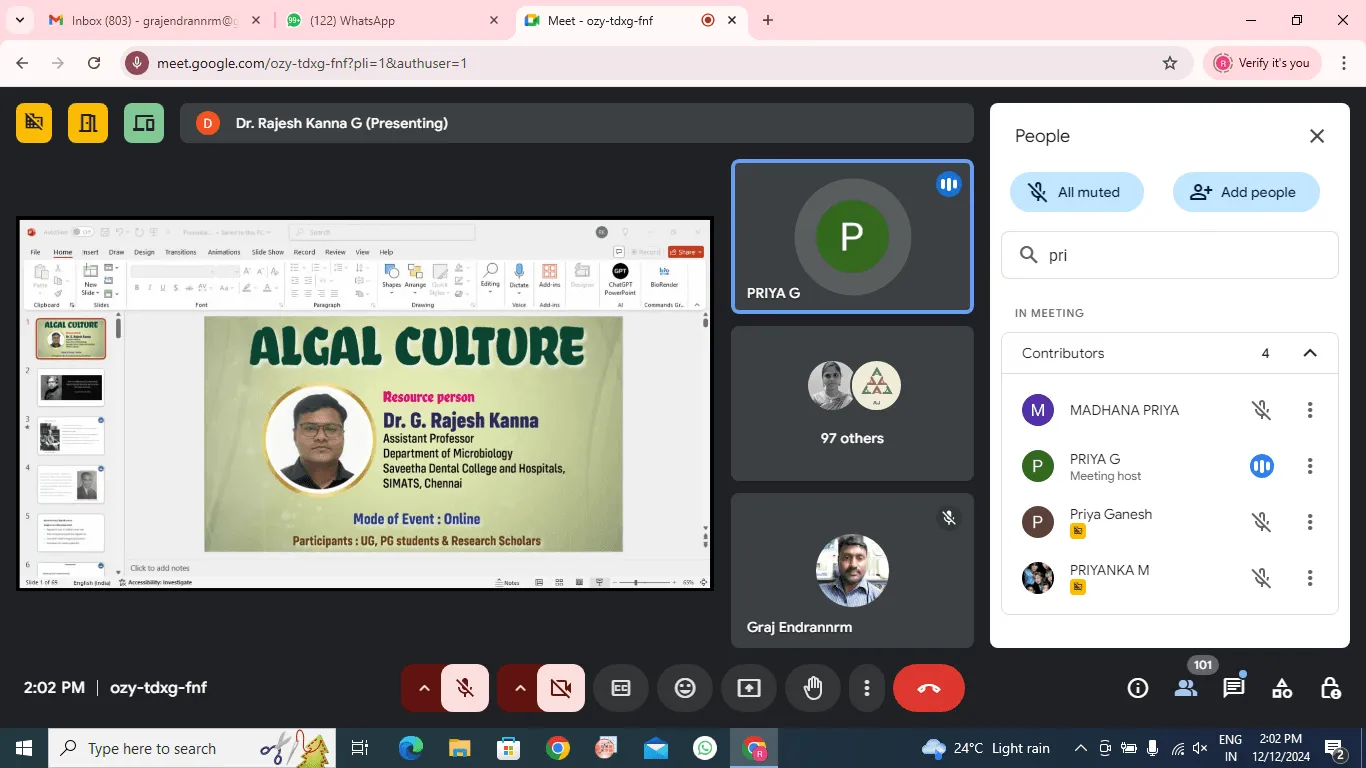Close the People panel
Image resolution: width=1366 pixels, height=768 pixels.
[x=1317, y=137]
